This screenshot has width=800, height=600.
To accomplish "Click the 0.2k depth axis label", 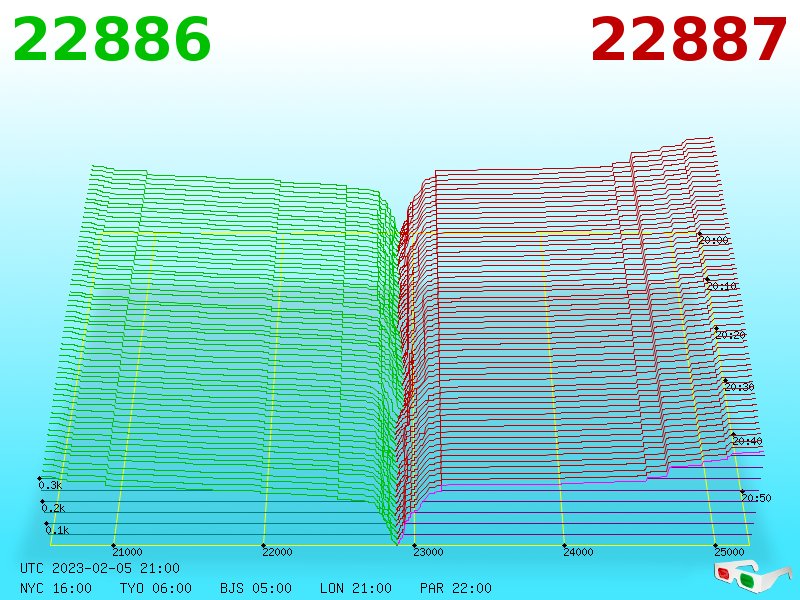I will click(54, 508).
